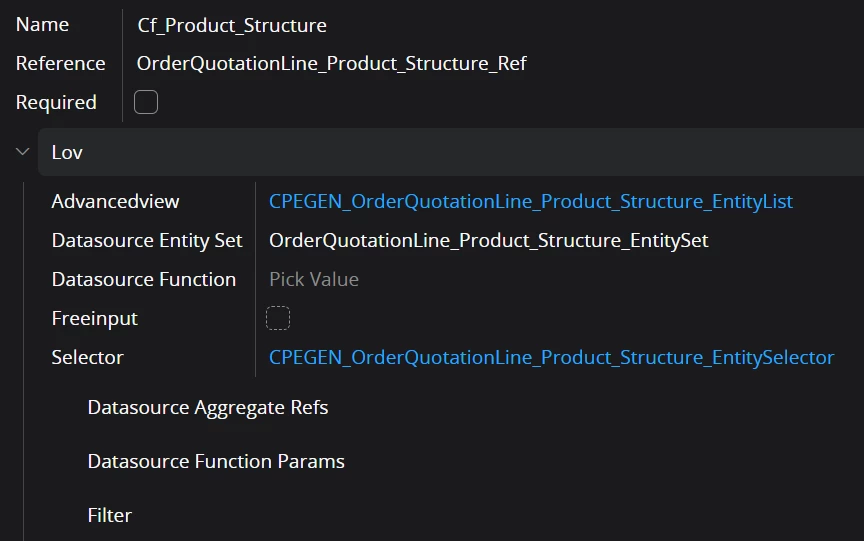
Task: Select the Advancedview property label
Action: click(x=115, y=201)
